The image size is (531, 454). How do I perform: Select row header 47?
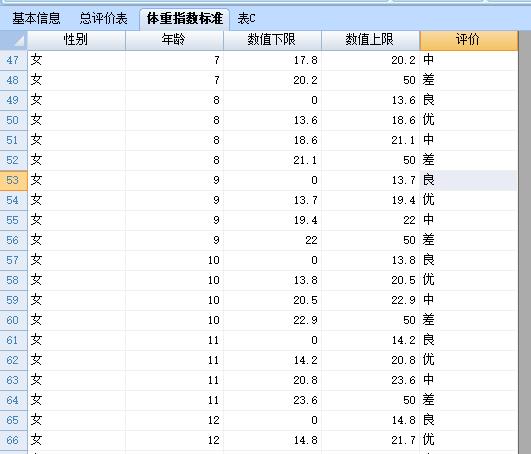(14, 60)
